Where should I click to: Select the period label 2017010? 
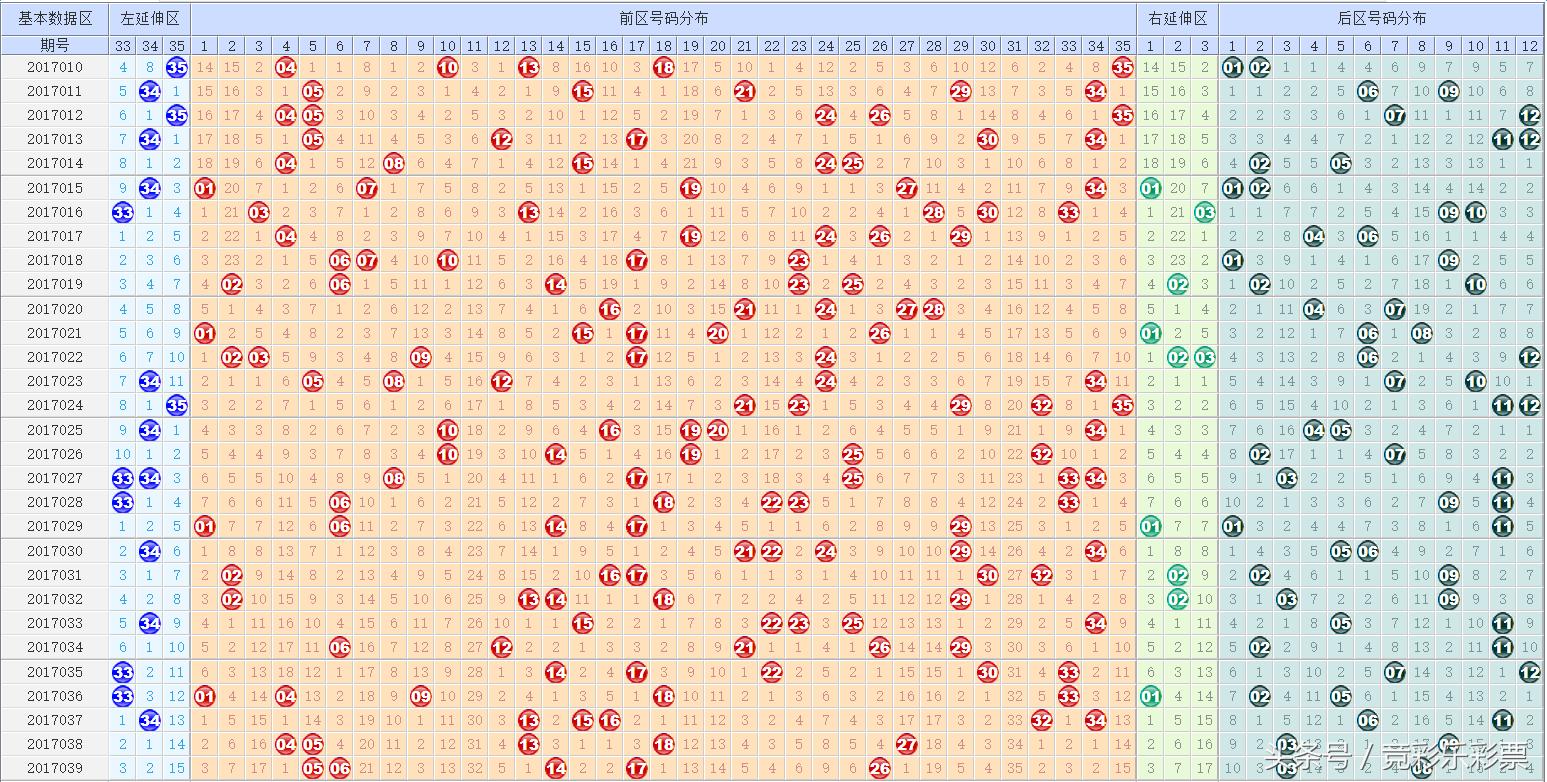pyautogui.click(x=55, y=68)
